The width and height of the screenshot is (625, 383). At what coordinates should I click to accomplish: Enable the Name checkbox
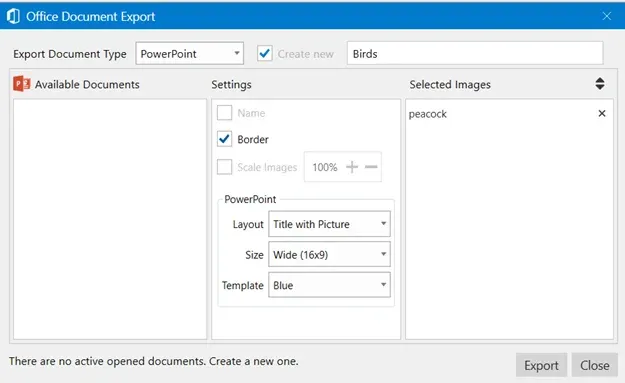224,113
